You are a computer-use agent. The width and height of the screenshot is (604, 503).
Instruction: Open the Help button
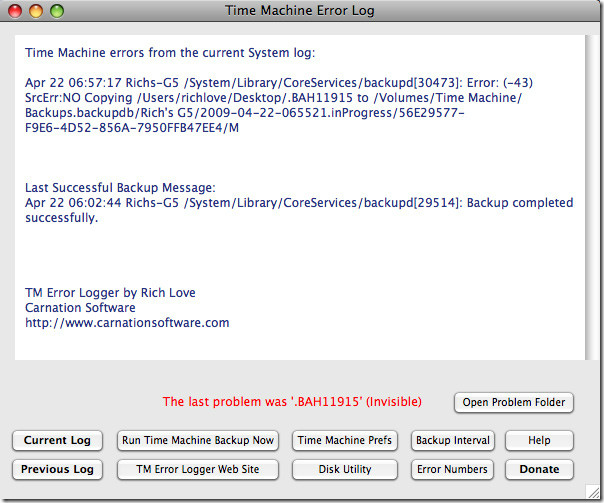(x=539, y=440)
